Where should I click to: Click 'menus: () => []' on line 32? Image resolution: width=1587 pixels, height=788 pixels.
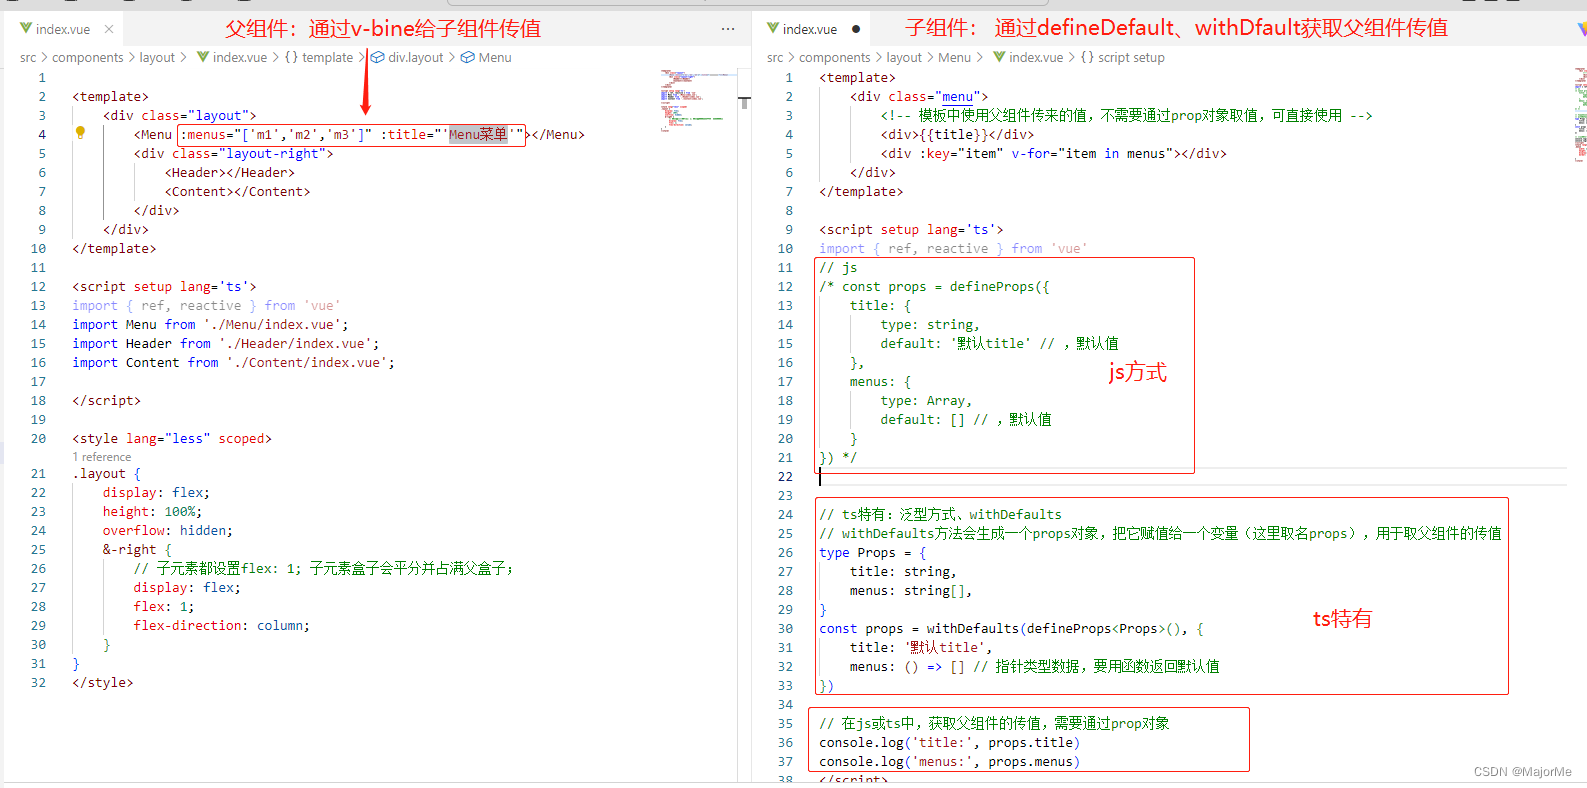coord(907,667)
